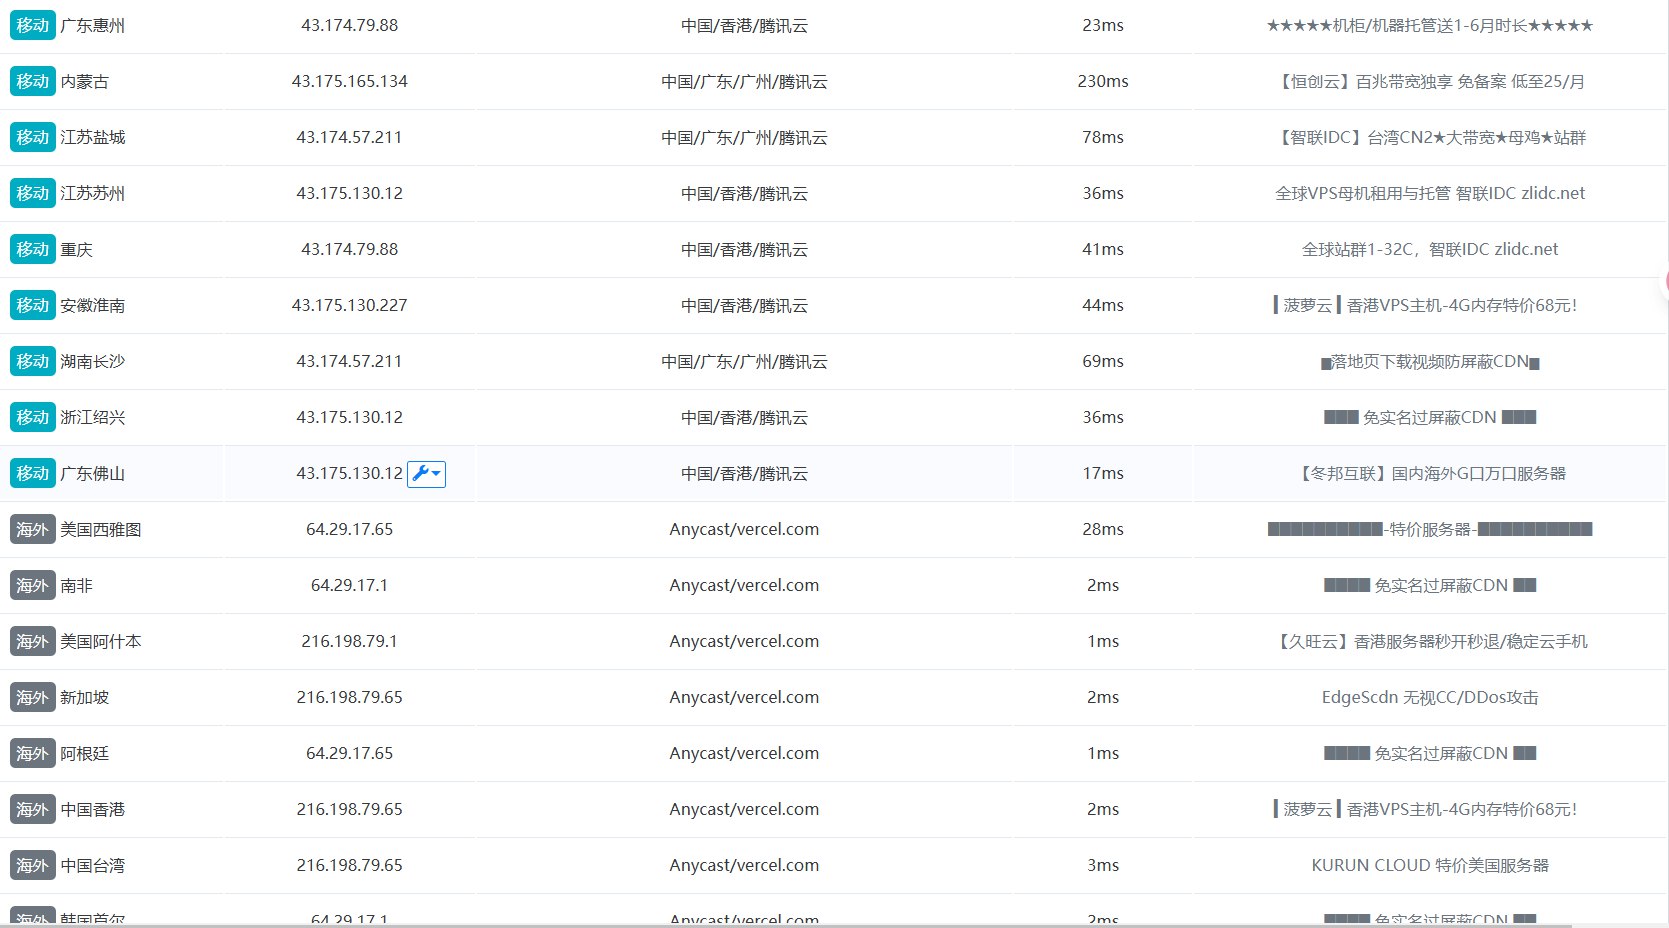Viewport: 1669px width, 928px height.
Task: Click the 机柜/机器托管送1-6月时长 ad link
Action: click(1430, 26)
